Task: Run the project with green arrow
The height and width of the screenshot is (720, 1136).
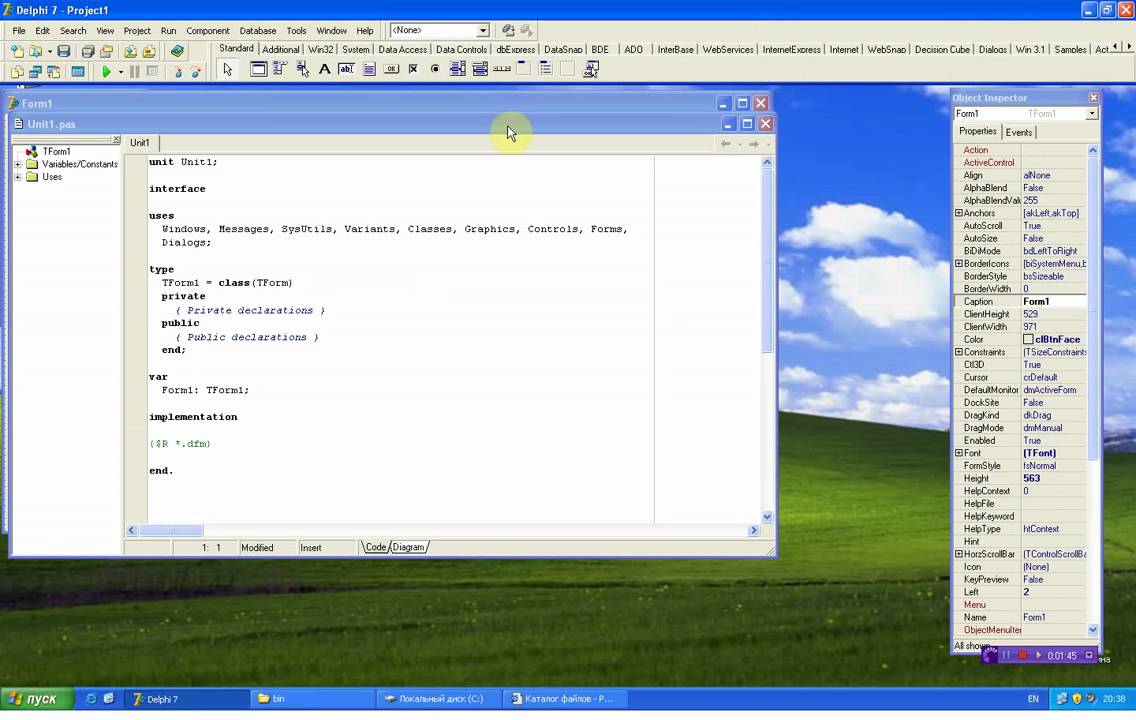Action: coord(106,72)
